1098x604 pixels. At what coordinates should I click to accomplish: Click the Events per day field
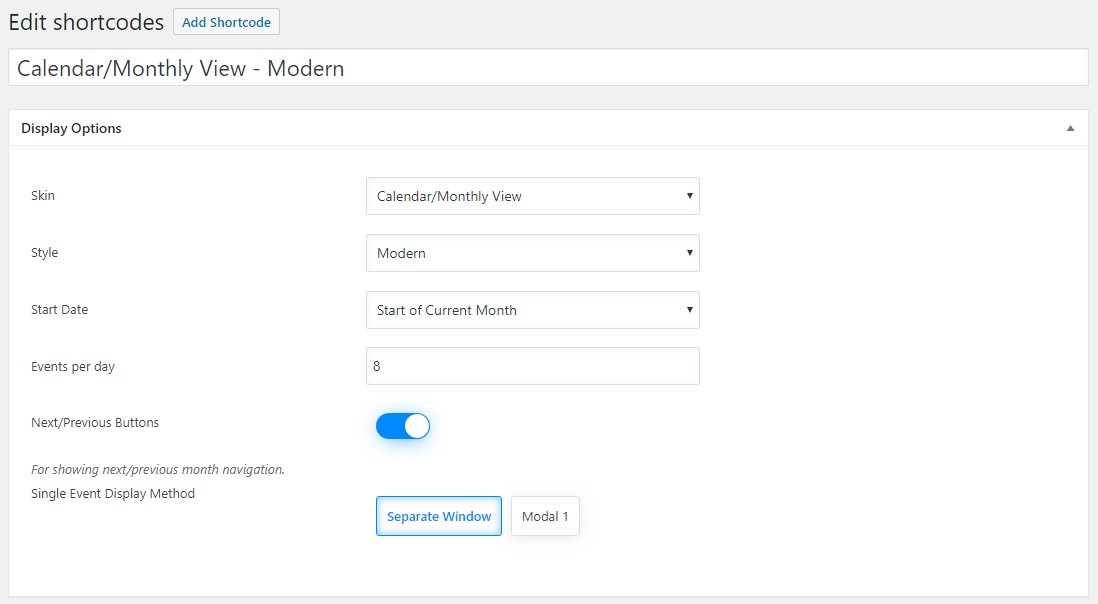[533, 366]
